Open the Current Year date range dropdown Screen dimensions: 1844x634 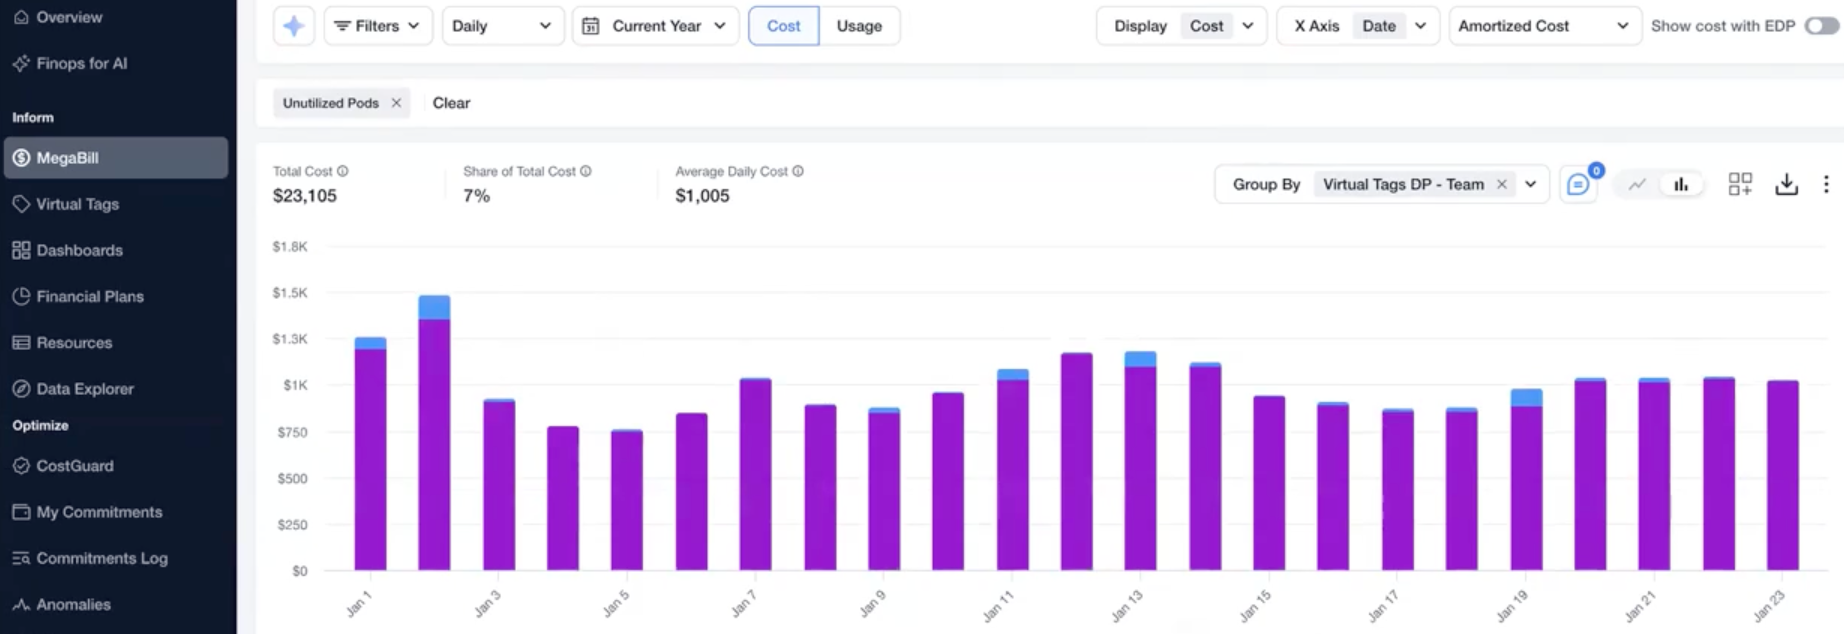[x=655, y=26]
